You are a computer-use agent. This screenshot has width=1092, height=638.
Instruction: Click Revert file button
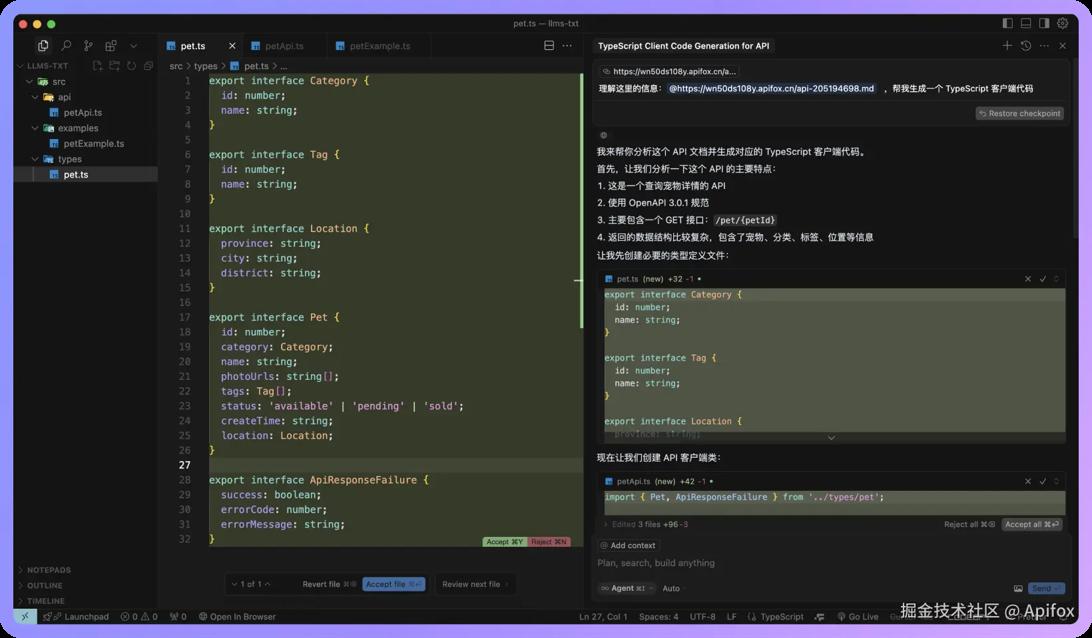(x=329, y=584)
